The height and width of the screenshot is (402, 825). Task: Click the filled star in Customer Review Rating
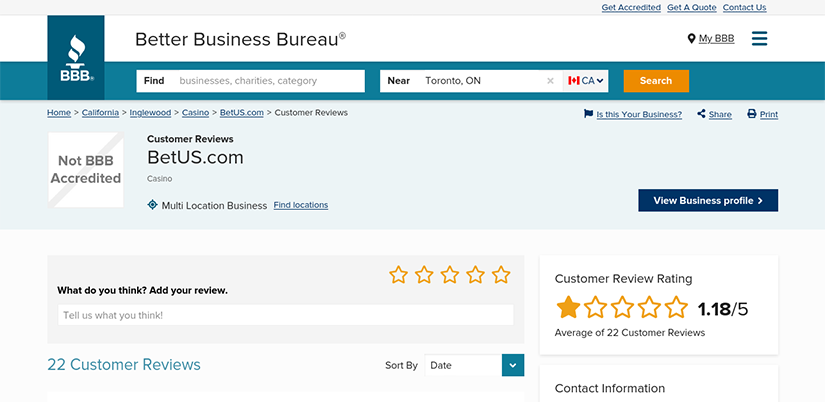(x=568, y=307)
